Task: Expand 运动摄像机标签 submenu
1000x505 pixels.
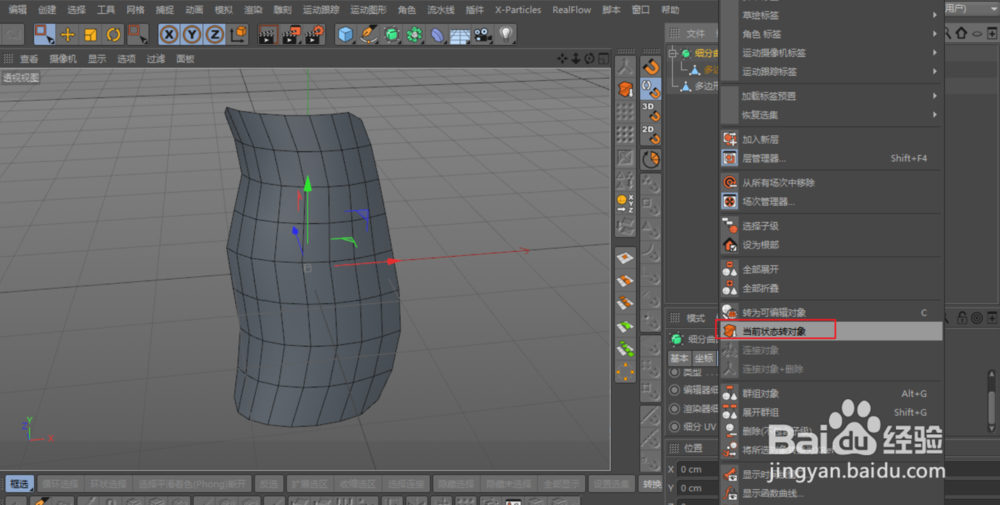Action: (x=832, y=52)
